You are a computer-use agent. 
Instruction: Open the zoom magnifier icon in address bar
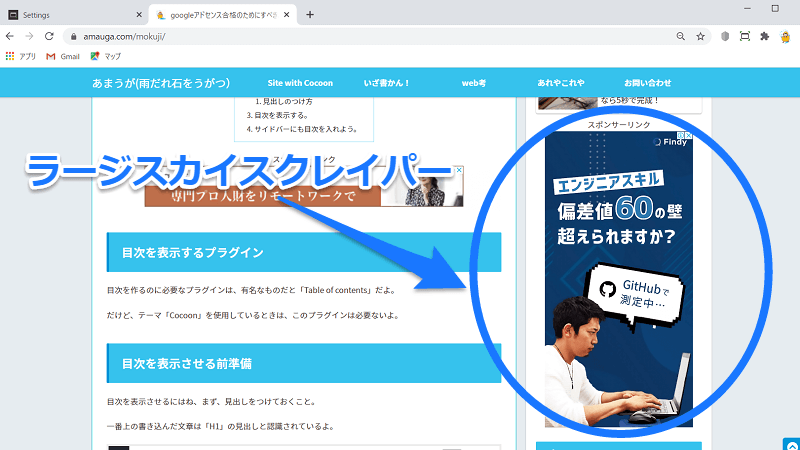click(x=681, y=36)
